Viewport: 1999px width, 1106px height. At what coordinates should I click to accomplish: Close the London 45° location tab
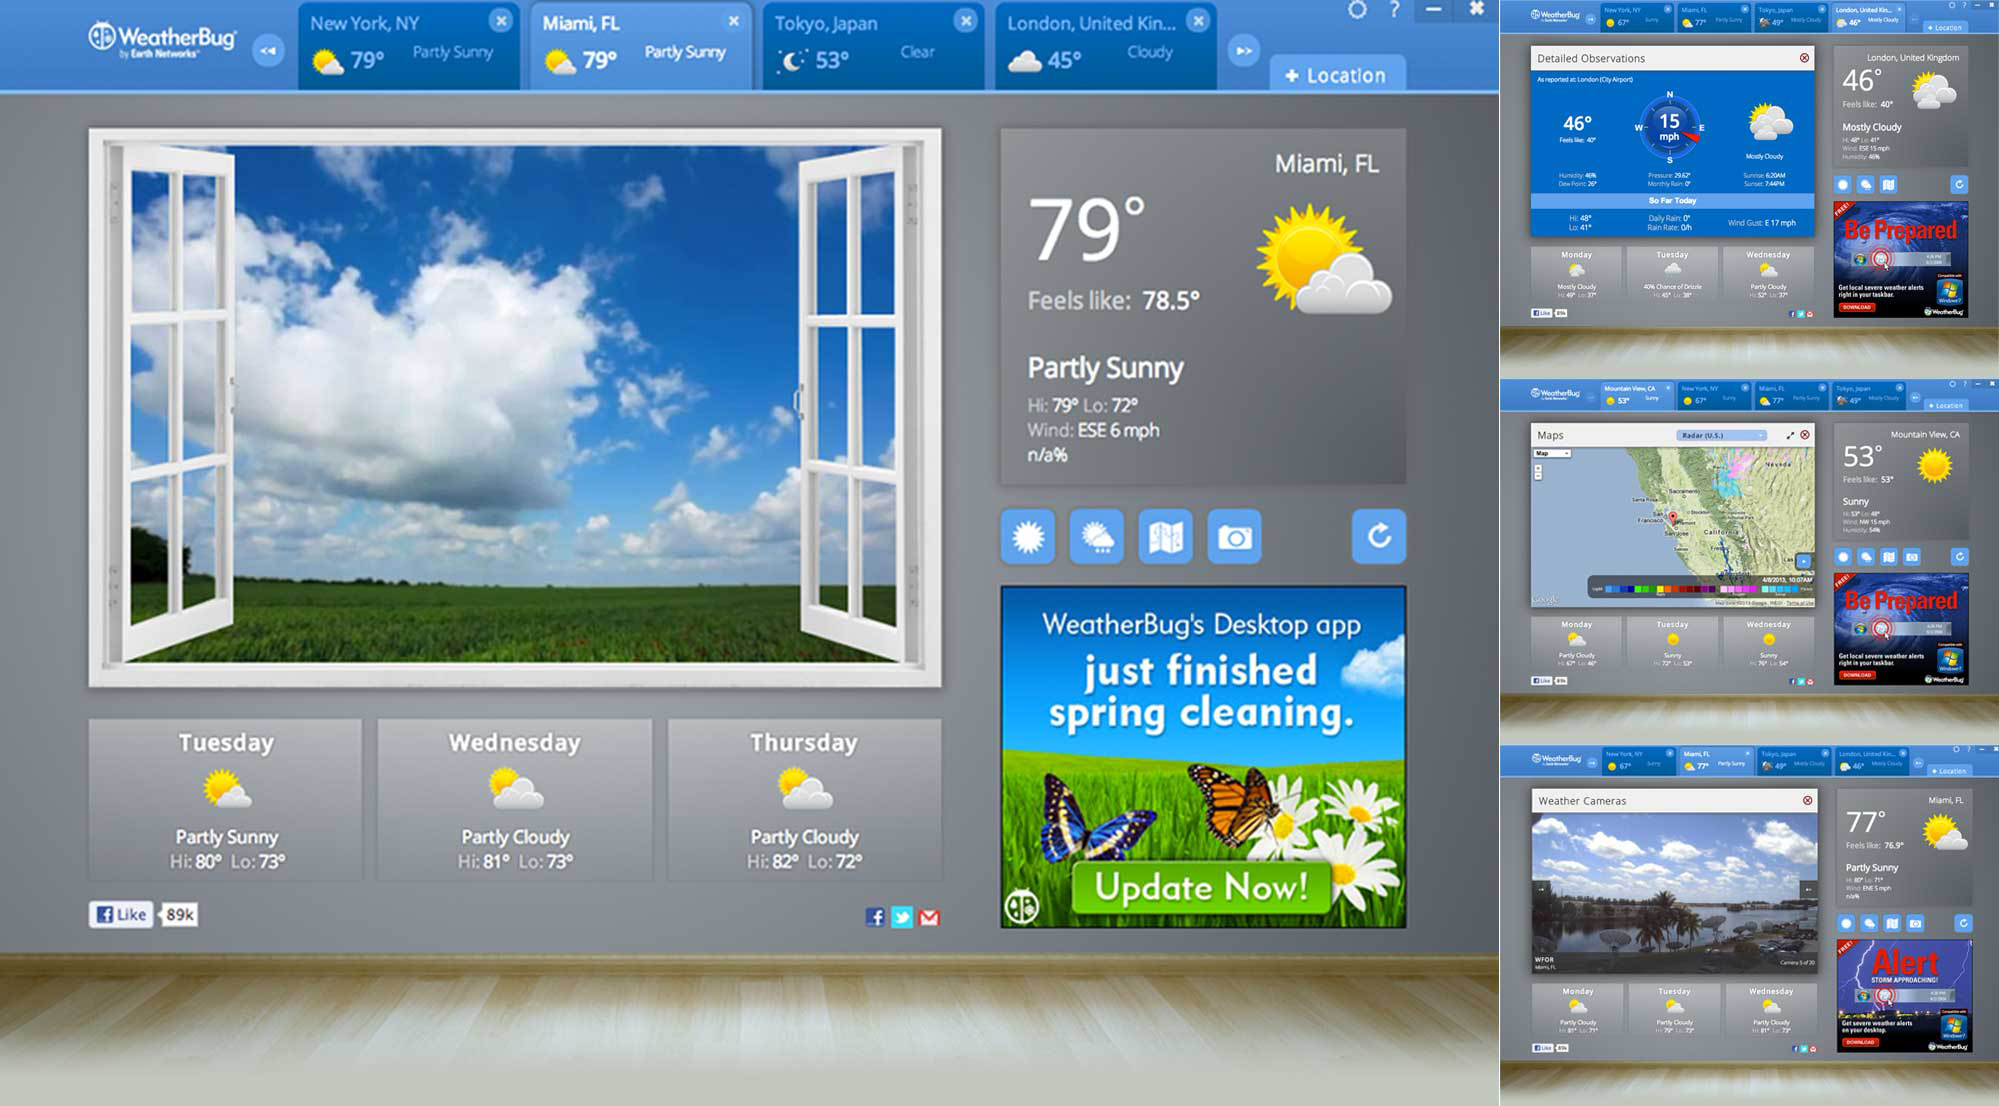point(1198,21)
